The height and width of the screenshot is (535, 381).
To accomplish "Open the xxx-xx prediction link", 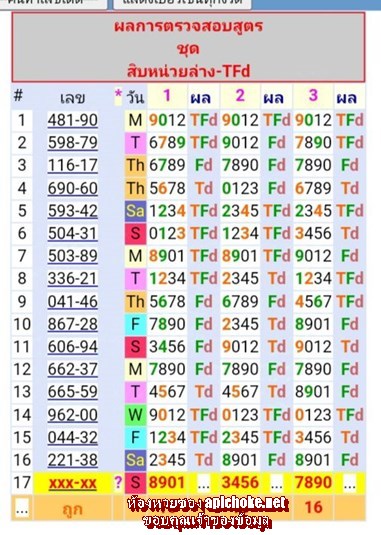I will pyautogui.click(x=73, y=483).
